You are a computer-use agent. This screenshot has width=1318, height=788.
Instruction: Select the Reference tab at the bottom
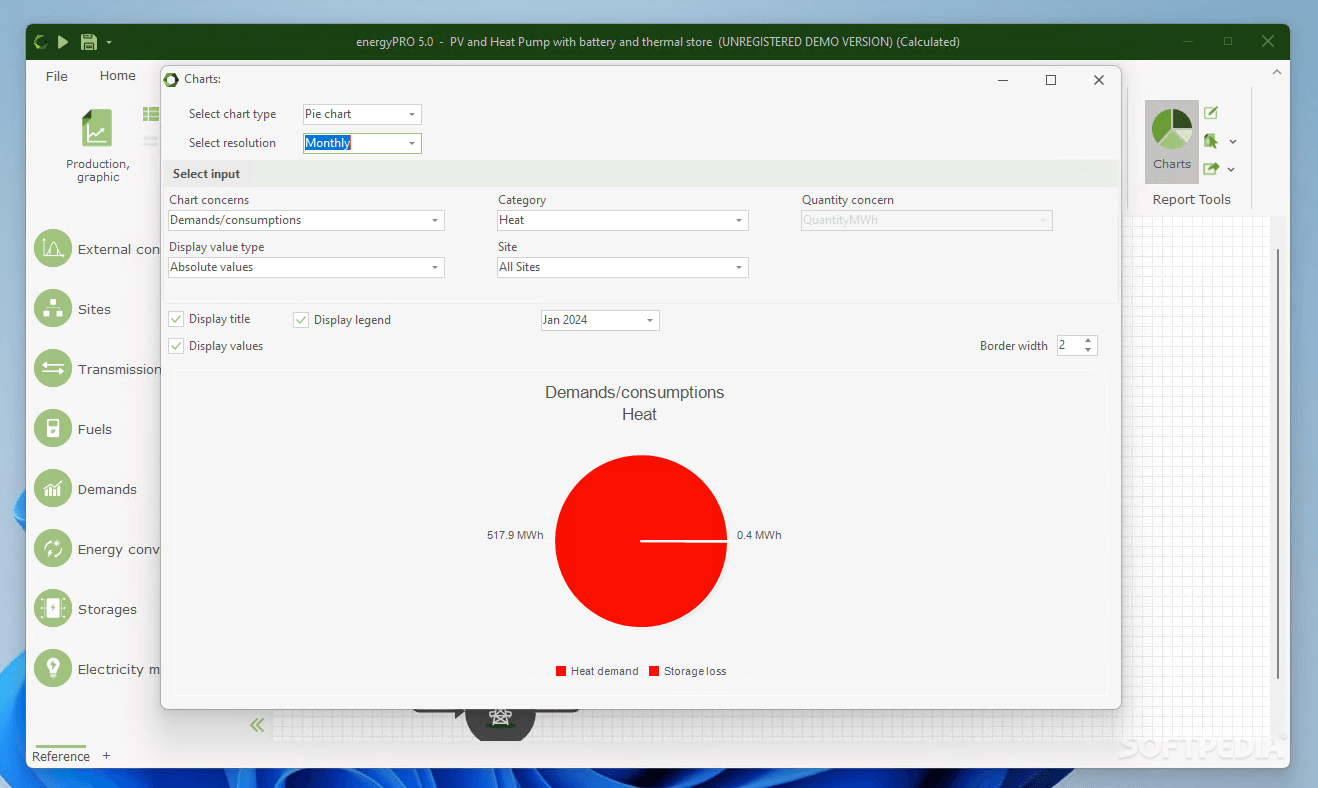61,756
